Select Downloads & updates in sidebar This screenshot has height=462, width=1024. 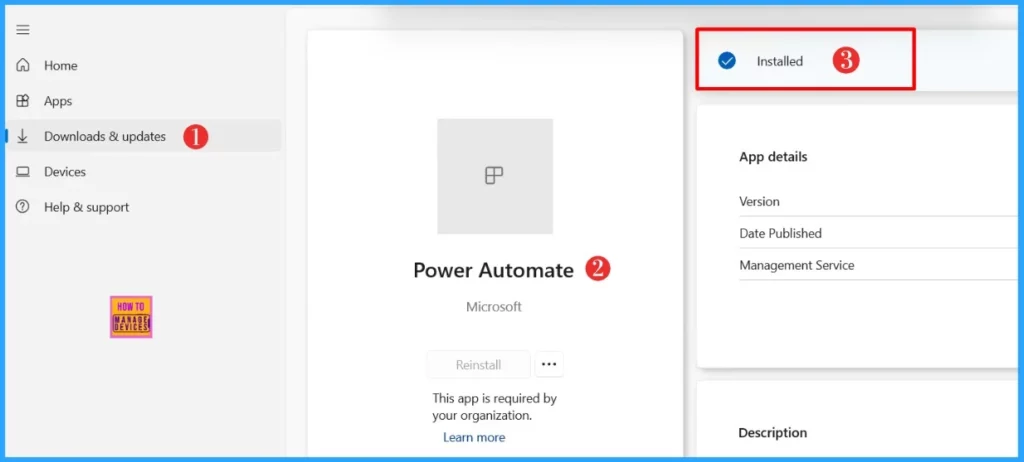coord(144,136)
